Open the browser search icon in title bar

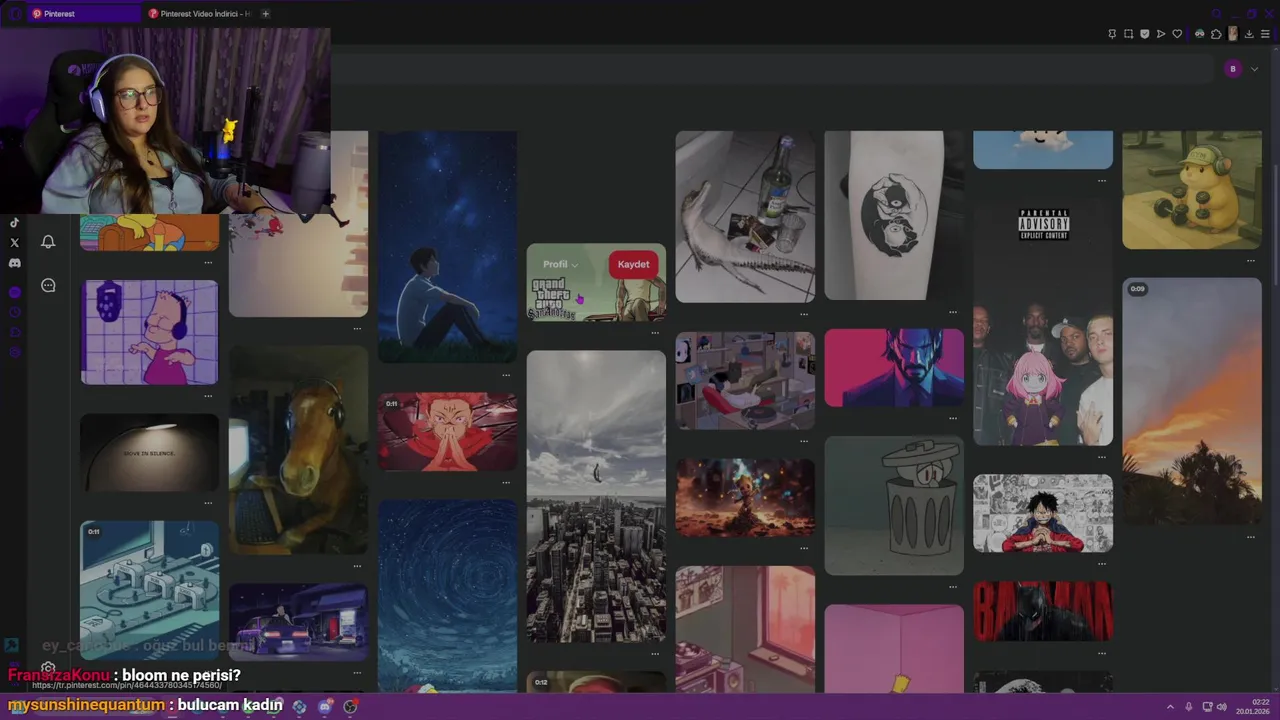click(1216, 14)
